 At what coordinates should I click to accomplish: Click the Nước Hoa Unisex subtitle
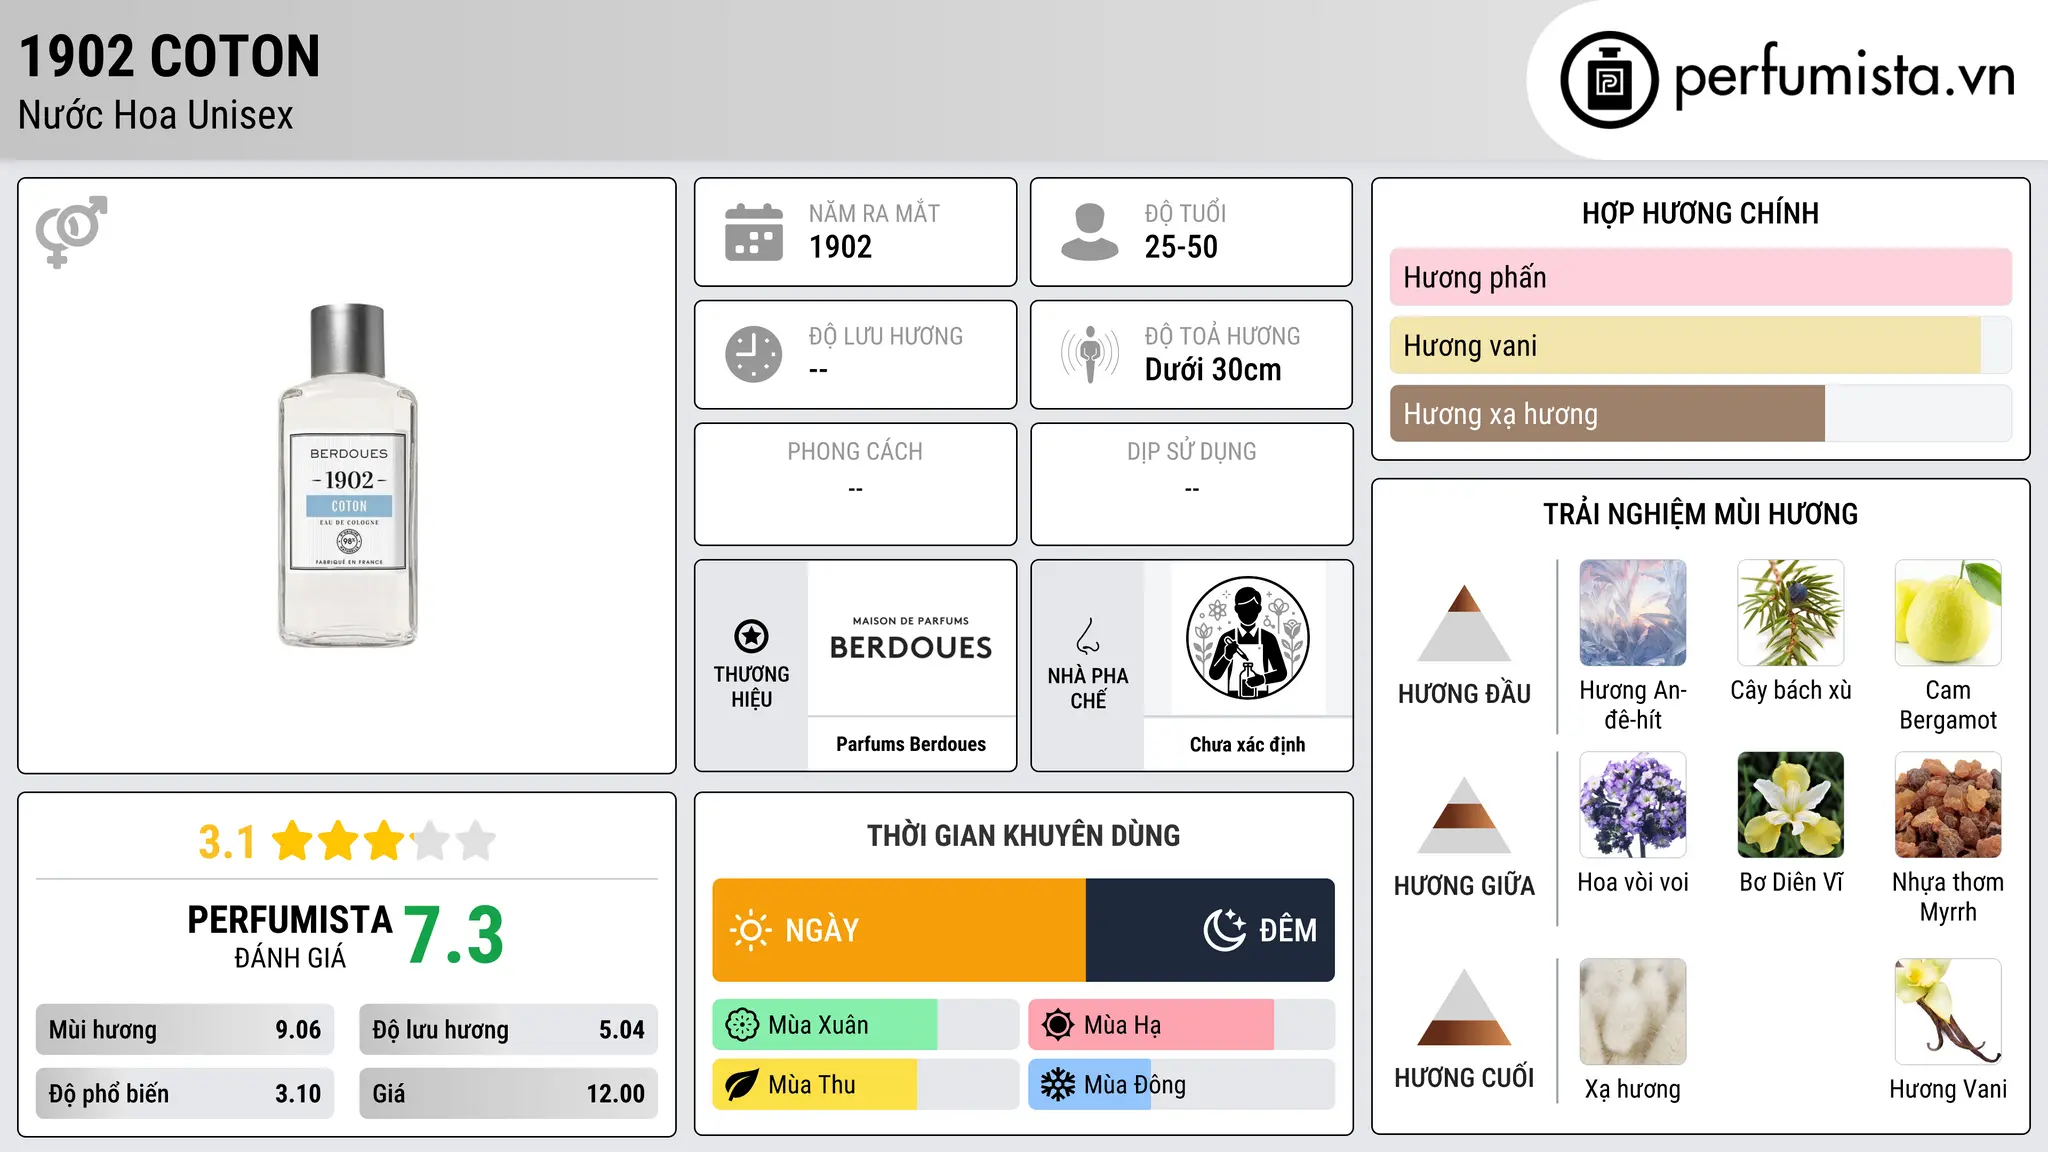pos(156,116)
